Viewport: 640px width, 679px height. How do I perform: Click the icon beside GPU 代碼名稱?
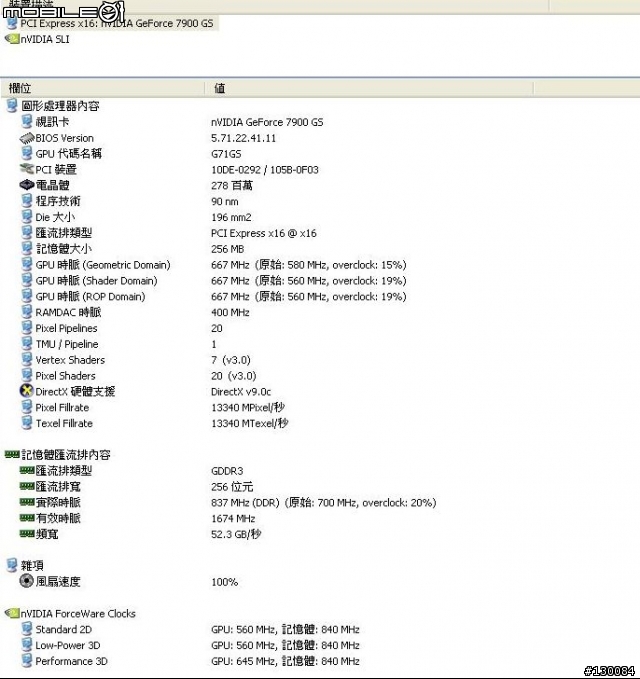pos(27,153)
